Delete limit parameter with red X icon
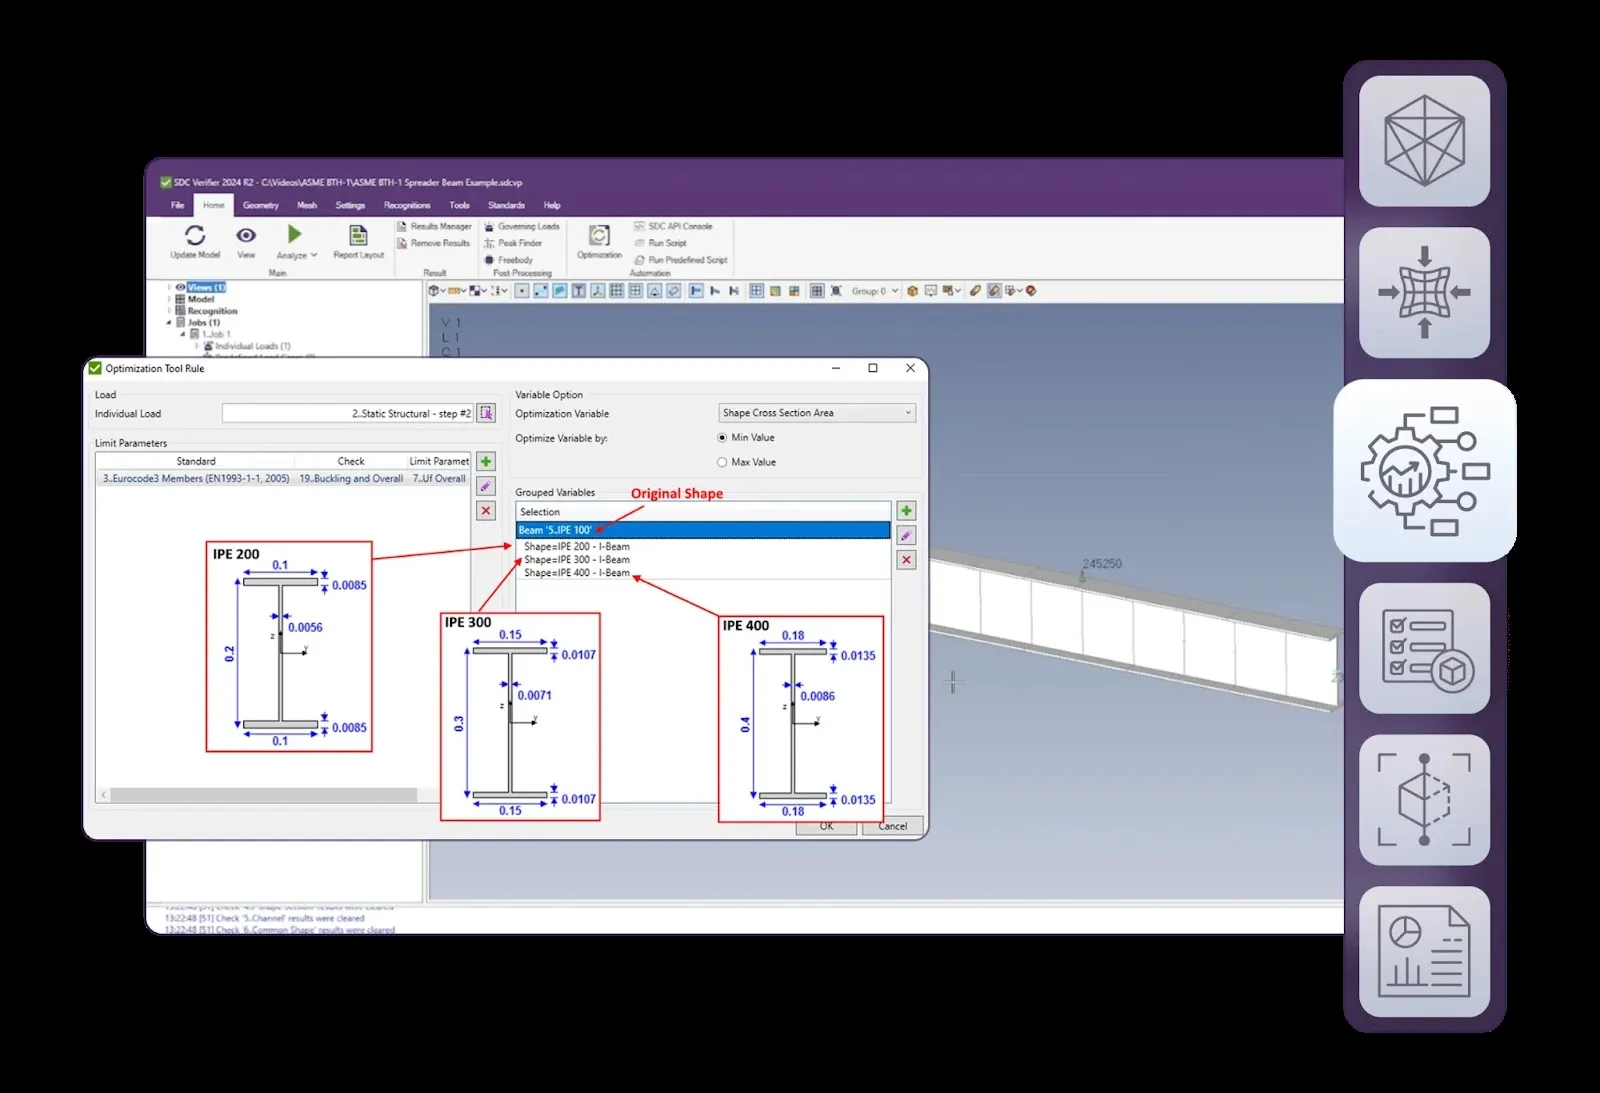The width and height of the screenshot is (1600, 1093). 486,510
